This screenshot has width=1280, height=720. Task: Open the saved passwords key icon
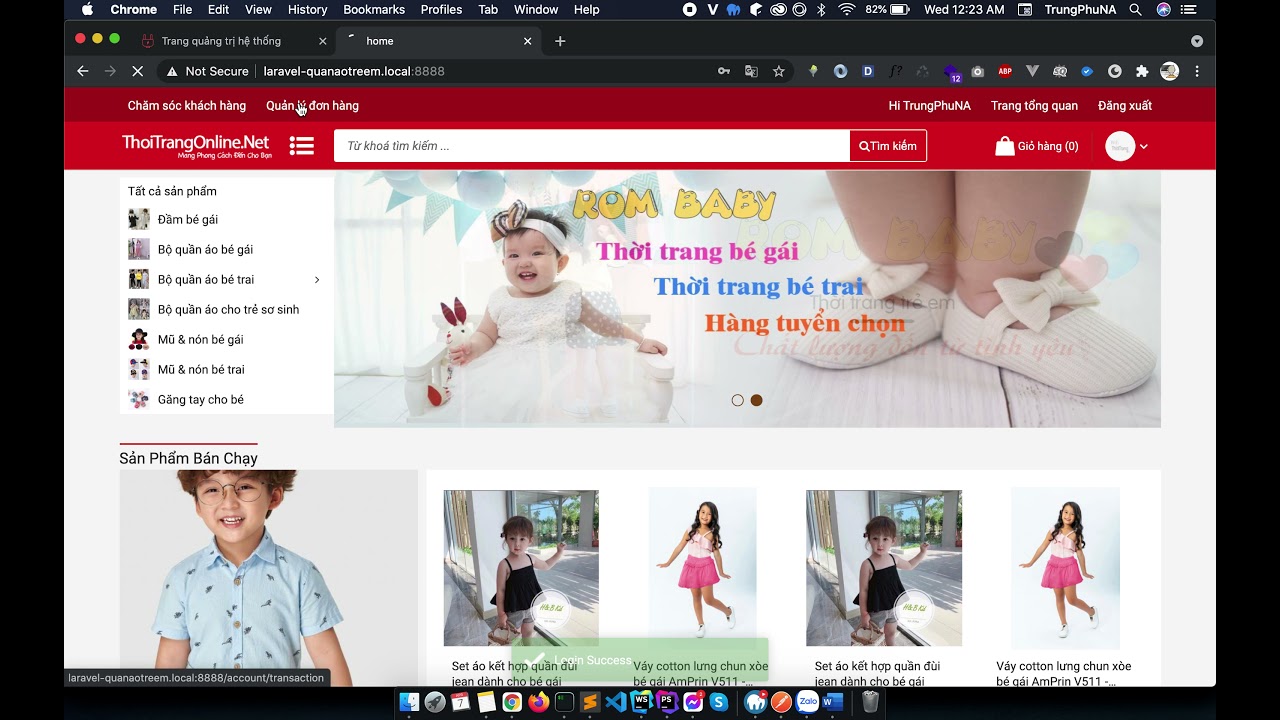tap(724, 71)
